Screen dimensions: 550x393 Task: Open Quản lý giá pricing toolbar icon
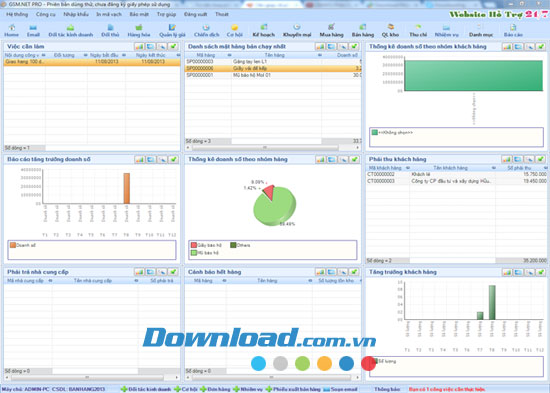pos(172,31)
